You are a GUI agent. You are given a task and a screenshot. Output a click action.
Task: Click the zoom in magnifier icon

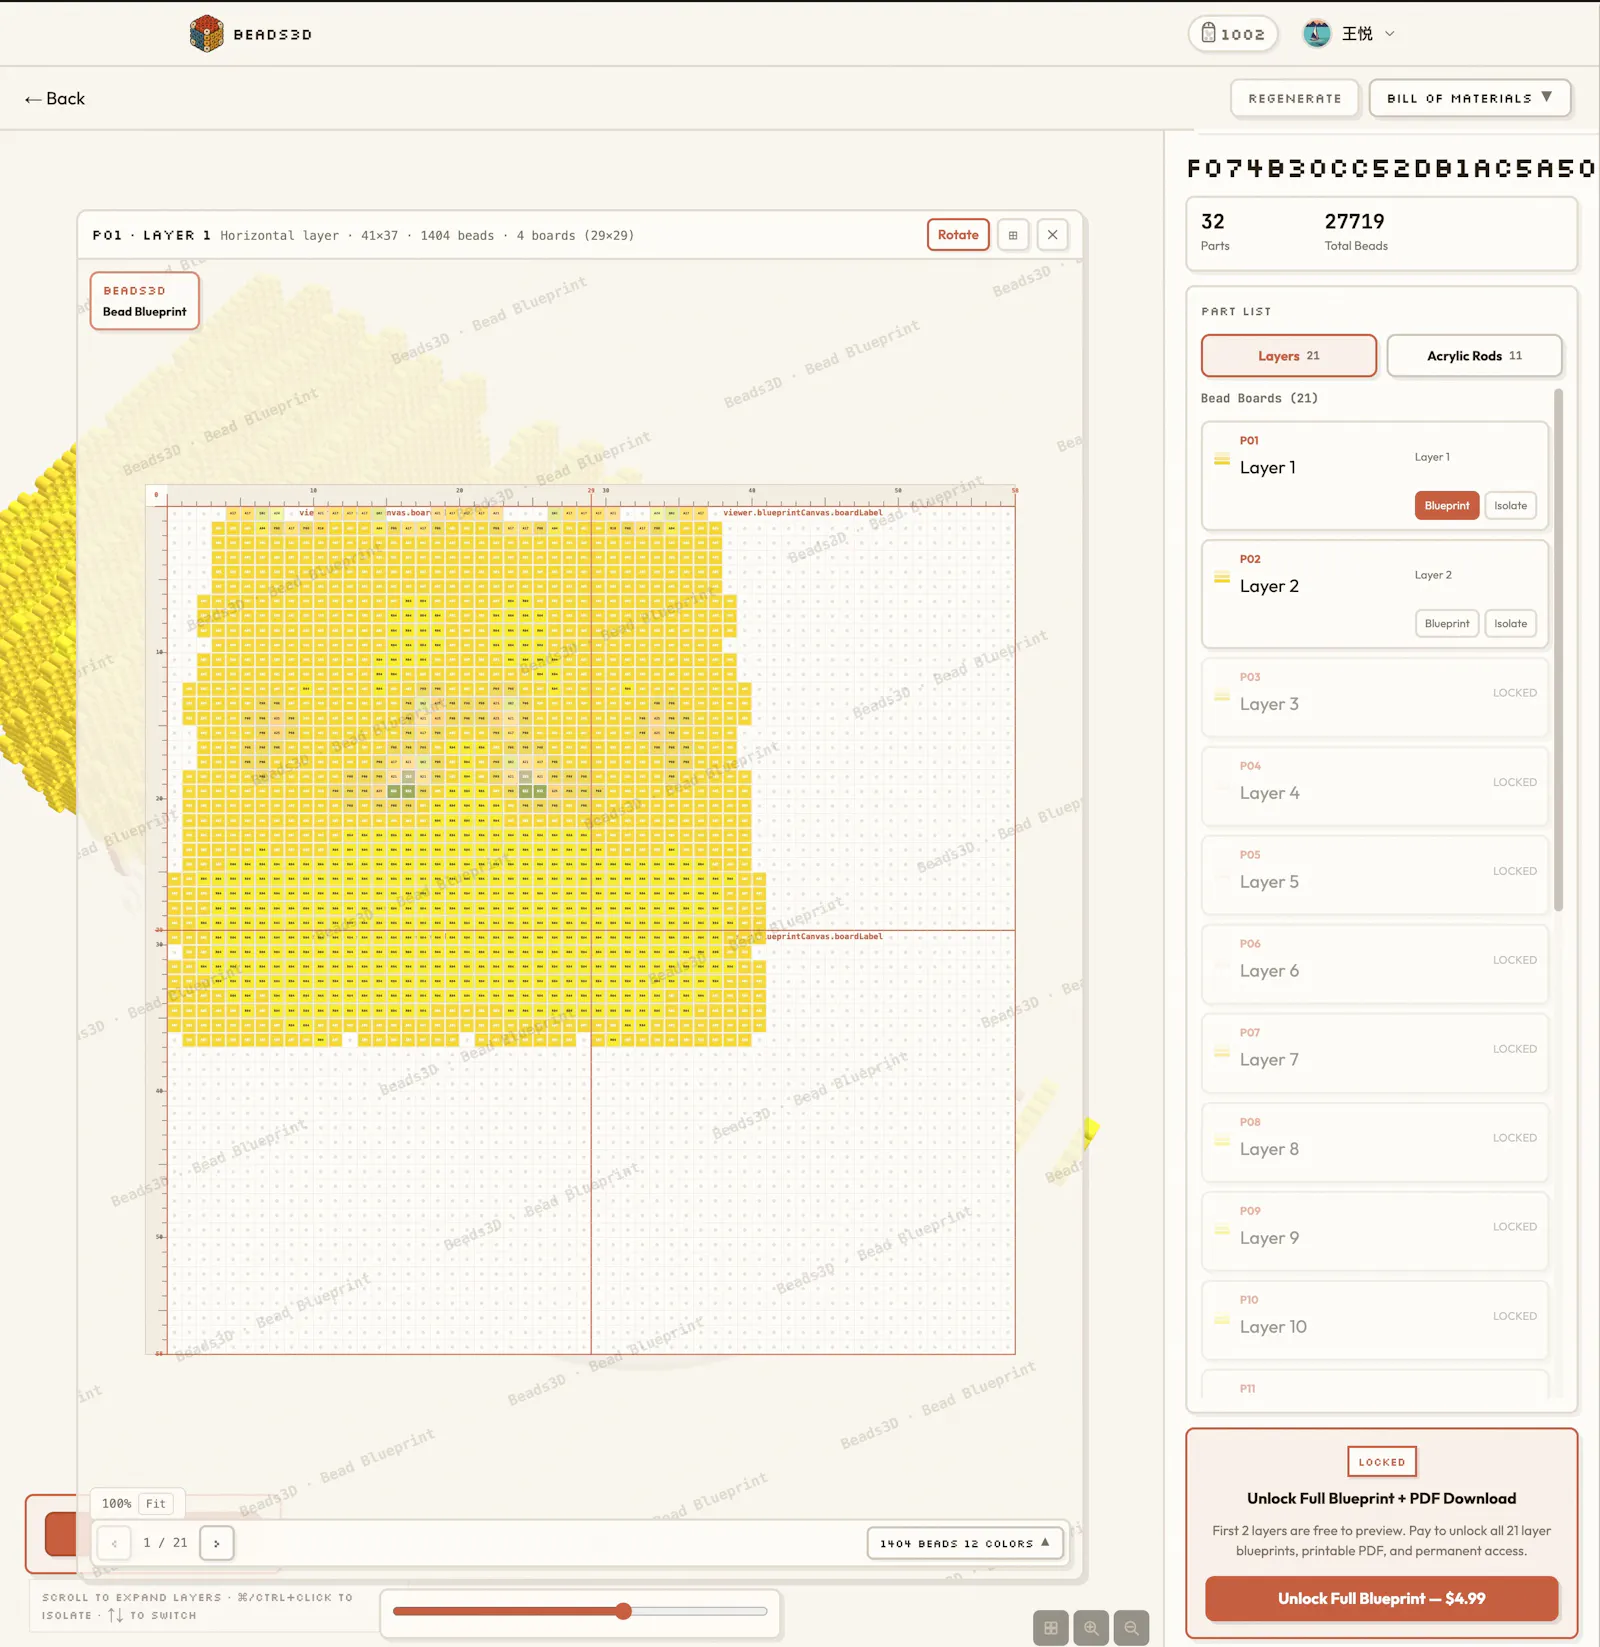(x=1091, y=1628)
